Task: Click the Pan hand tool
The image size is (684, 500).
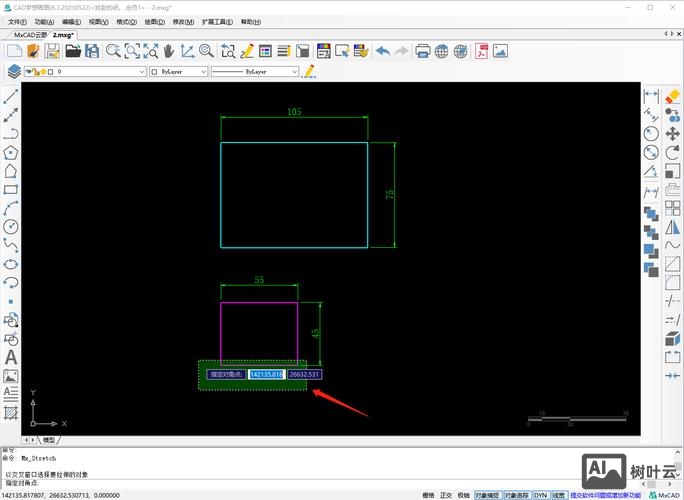Action: coord(168,51)
